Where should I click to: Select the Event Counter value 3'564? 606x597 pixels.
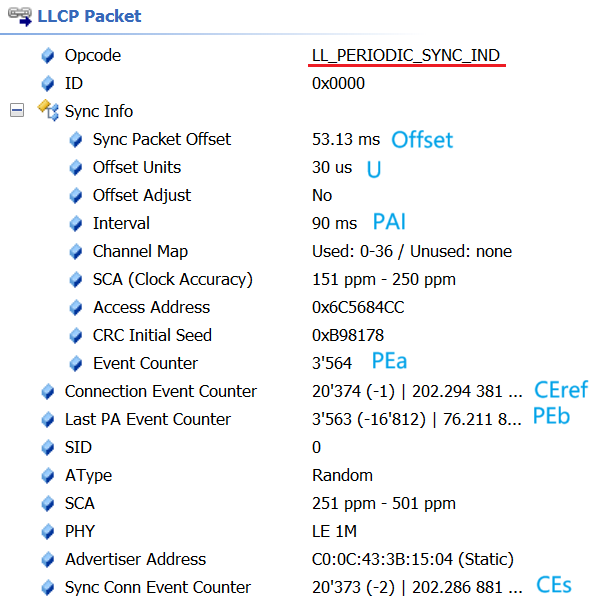[332, 363]
